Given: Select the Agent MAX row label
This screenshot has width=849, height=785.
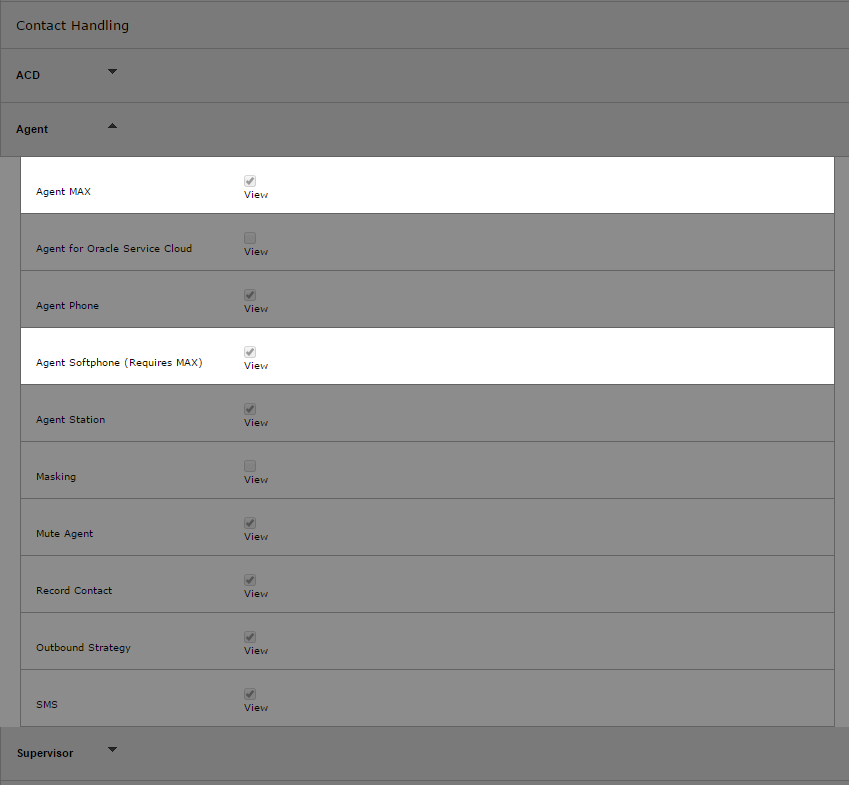Looking at the screenshot, I should pos(63,192).
